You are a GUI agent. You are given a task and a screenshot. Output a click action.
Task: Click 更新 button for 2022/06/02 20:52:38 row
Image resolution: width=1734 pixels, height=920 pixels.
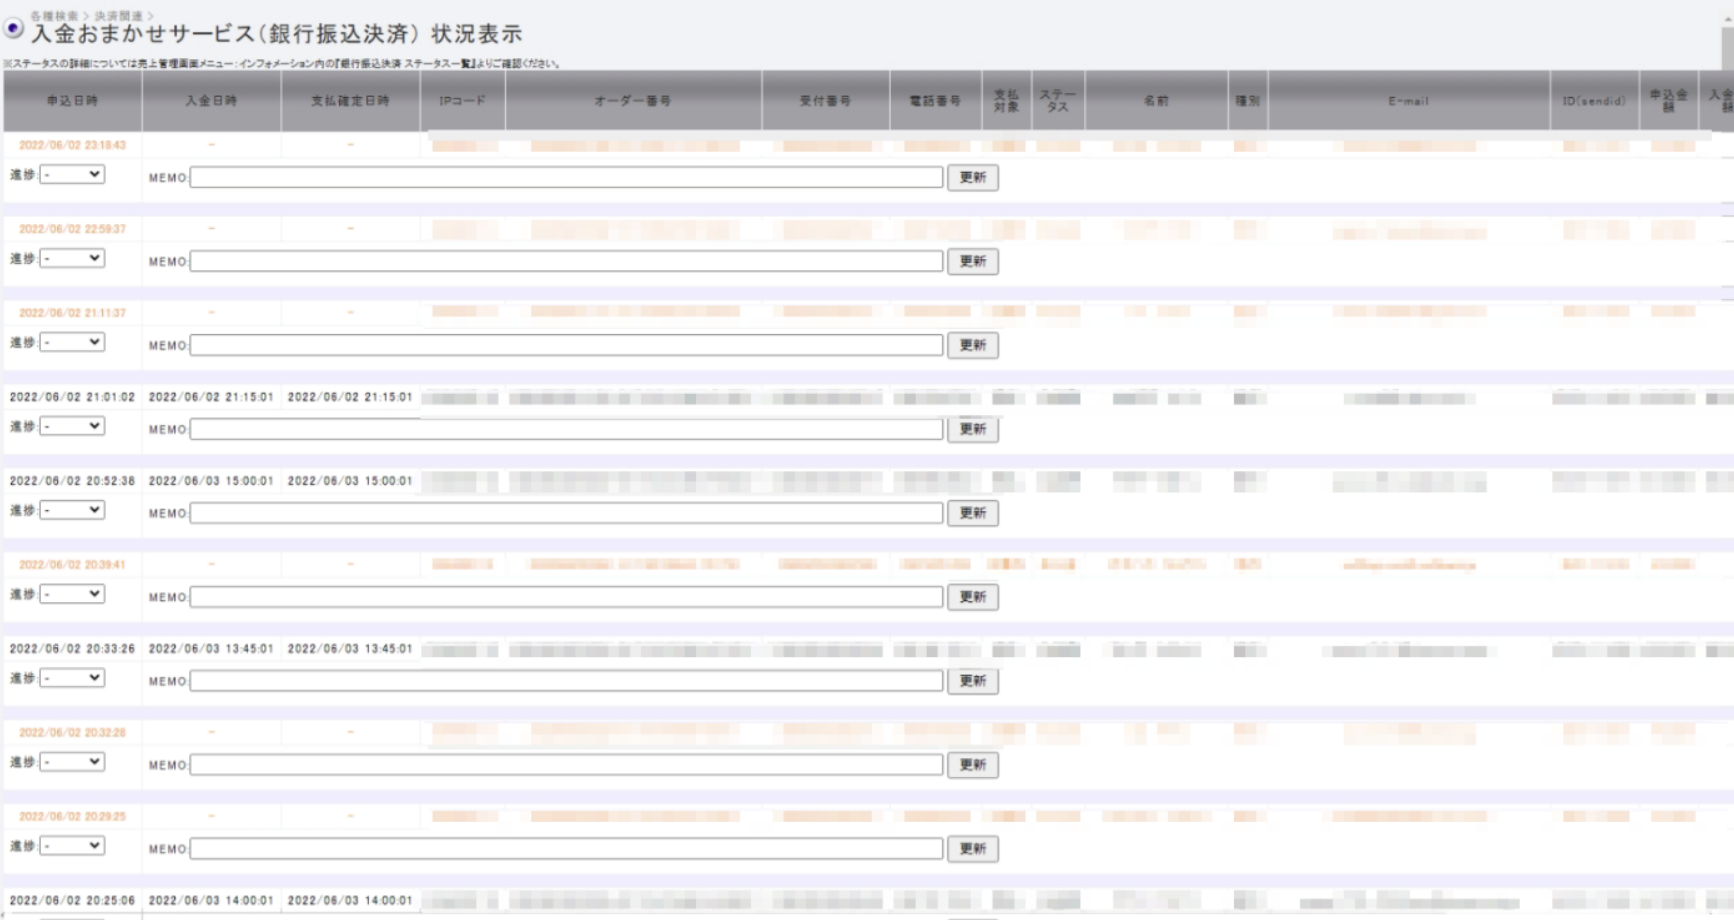(973, 513)
